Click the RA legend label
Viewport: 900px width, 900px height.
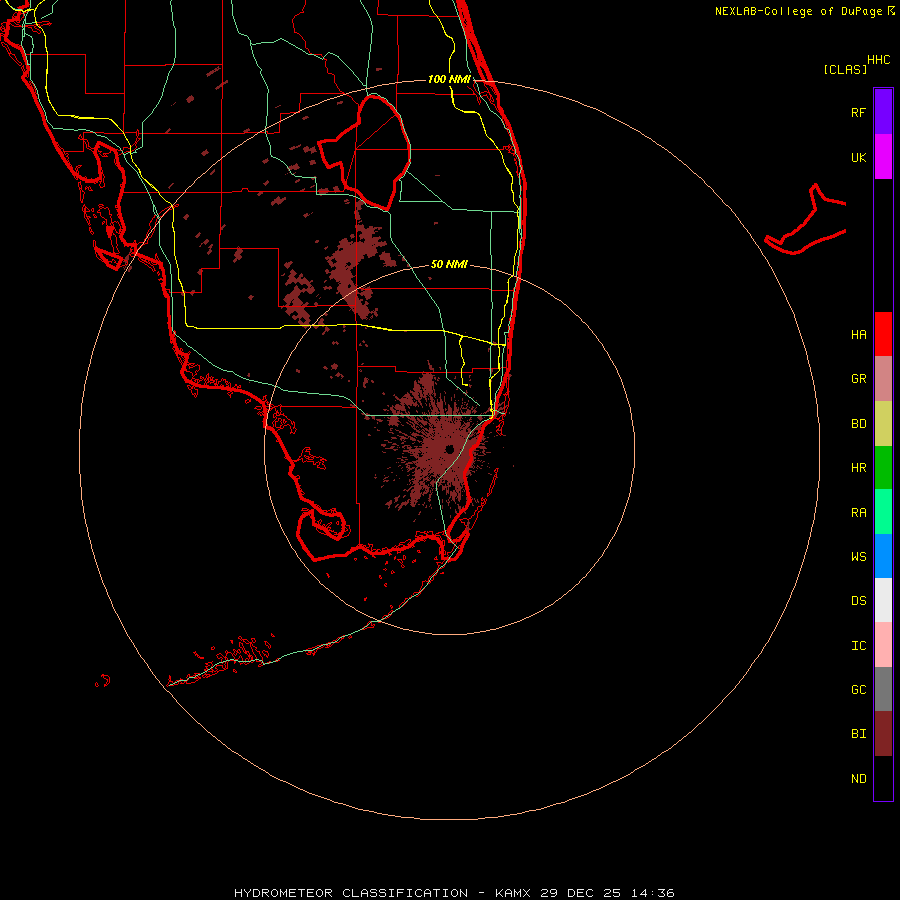tap(858, 513)
